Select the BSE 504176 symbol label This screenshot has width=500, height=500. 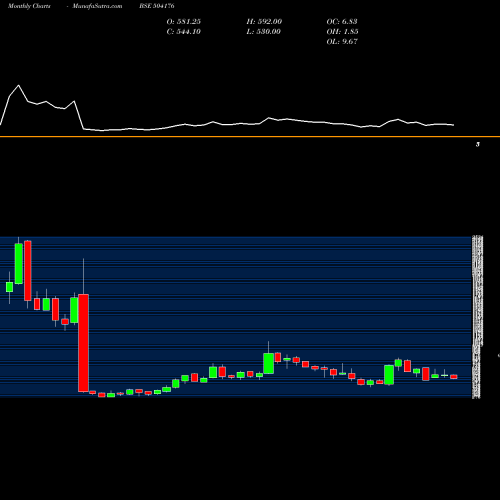click(157, 6)
